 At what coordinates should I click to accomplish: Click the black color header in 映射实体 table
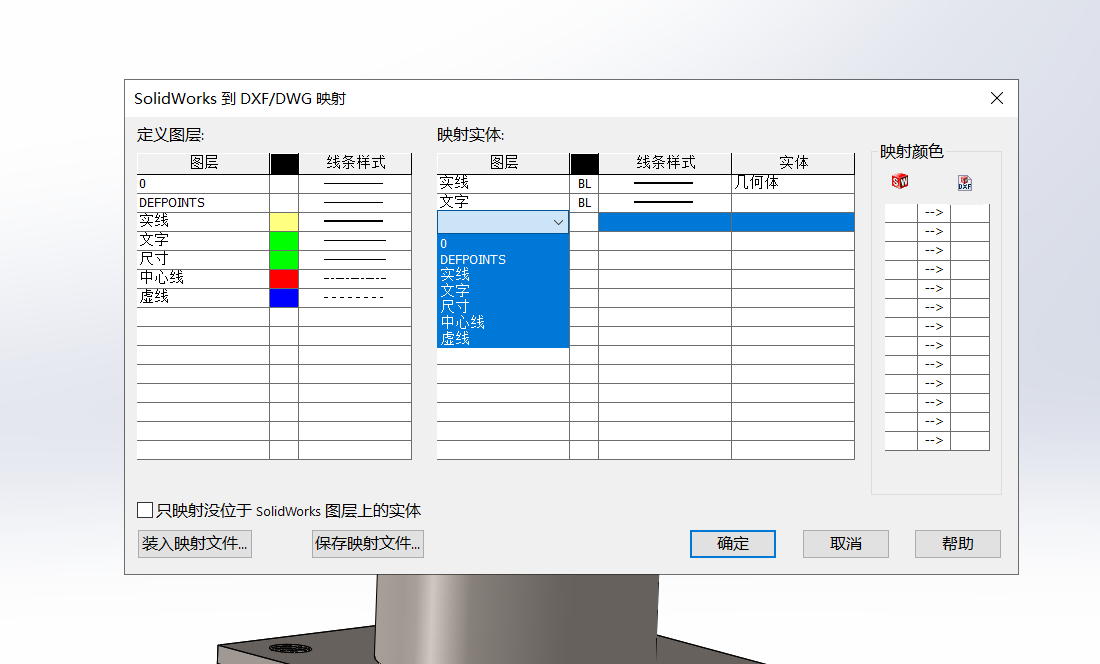[x=584, y=163]
